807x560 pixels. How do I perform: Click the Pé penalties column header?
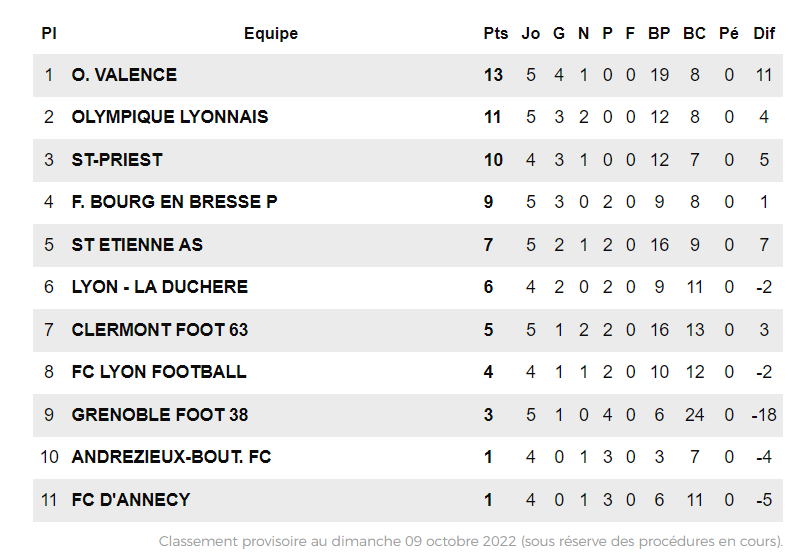729,33
